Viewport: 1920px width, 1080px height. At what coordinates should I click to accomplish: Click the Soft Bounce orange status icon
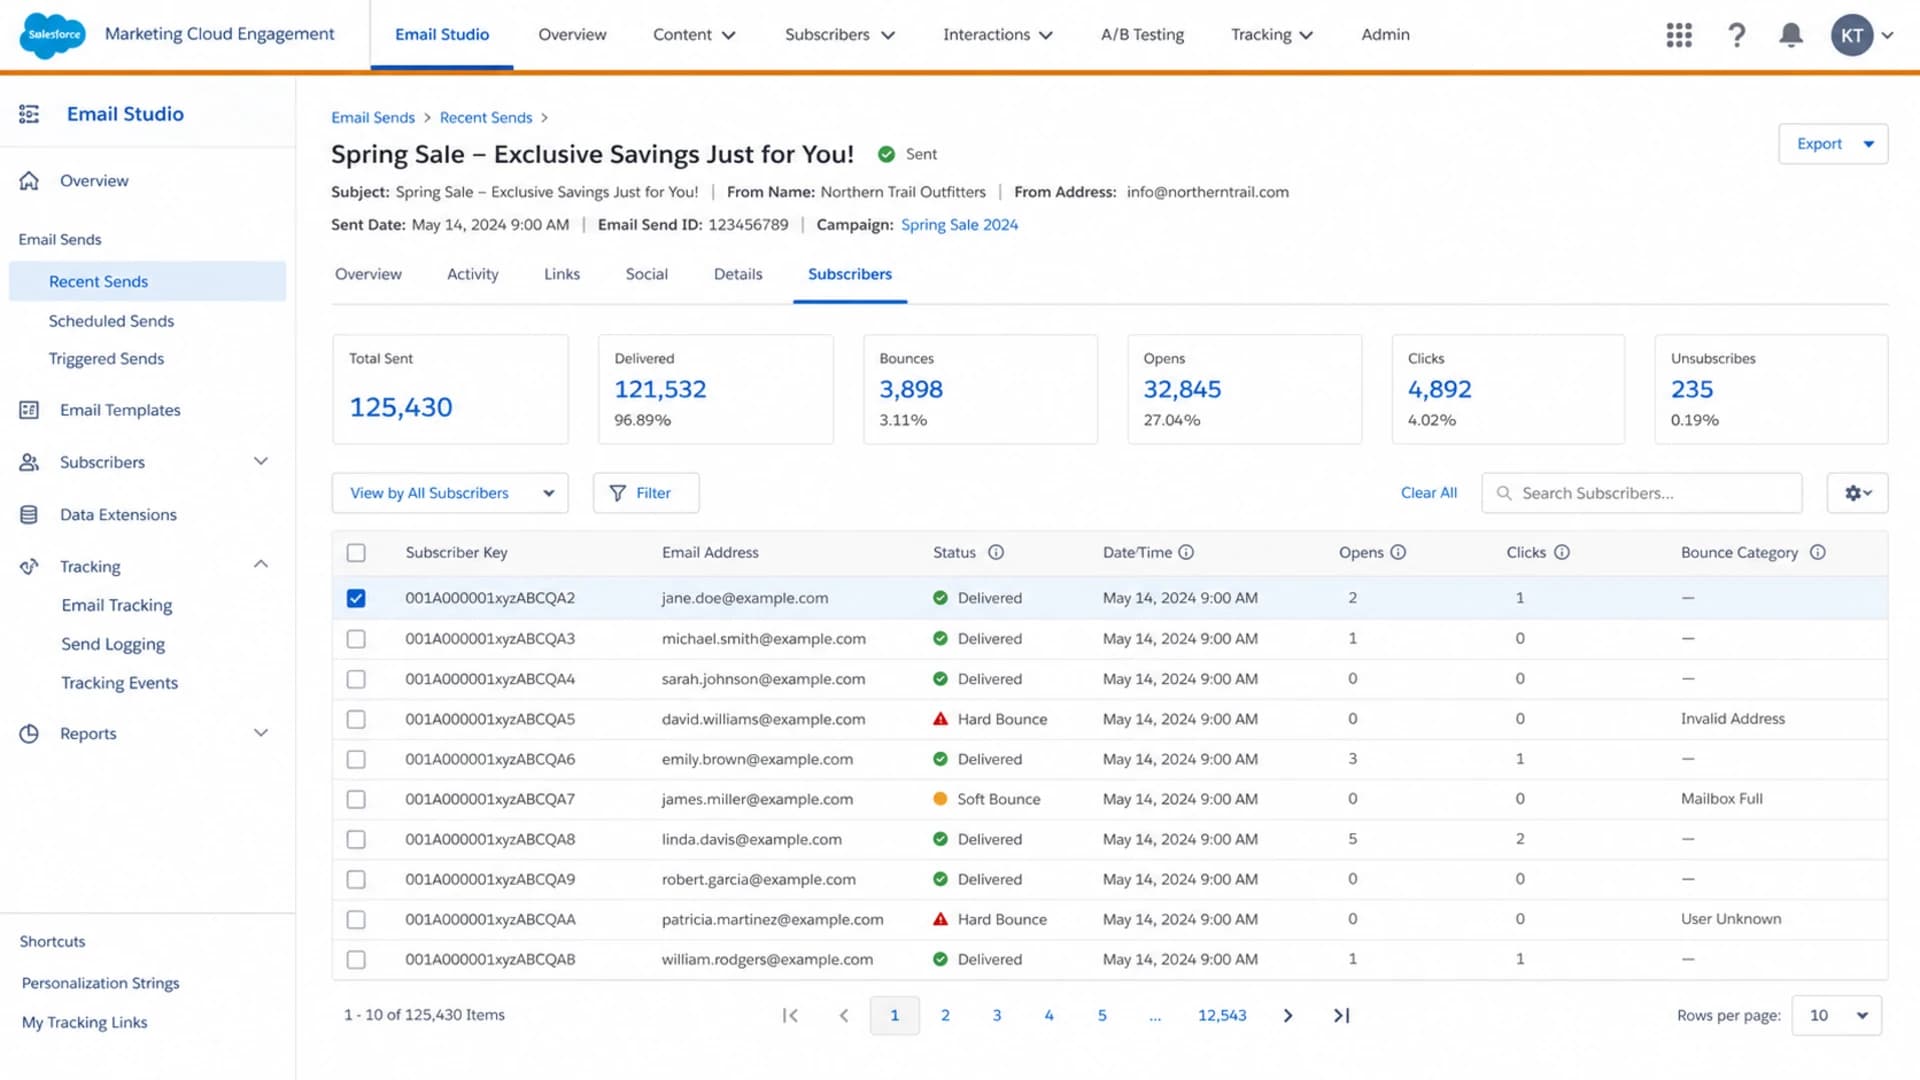(x=940, y=799)
